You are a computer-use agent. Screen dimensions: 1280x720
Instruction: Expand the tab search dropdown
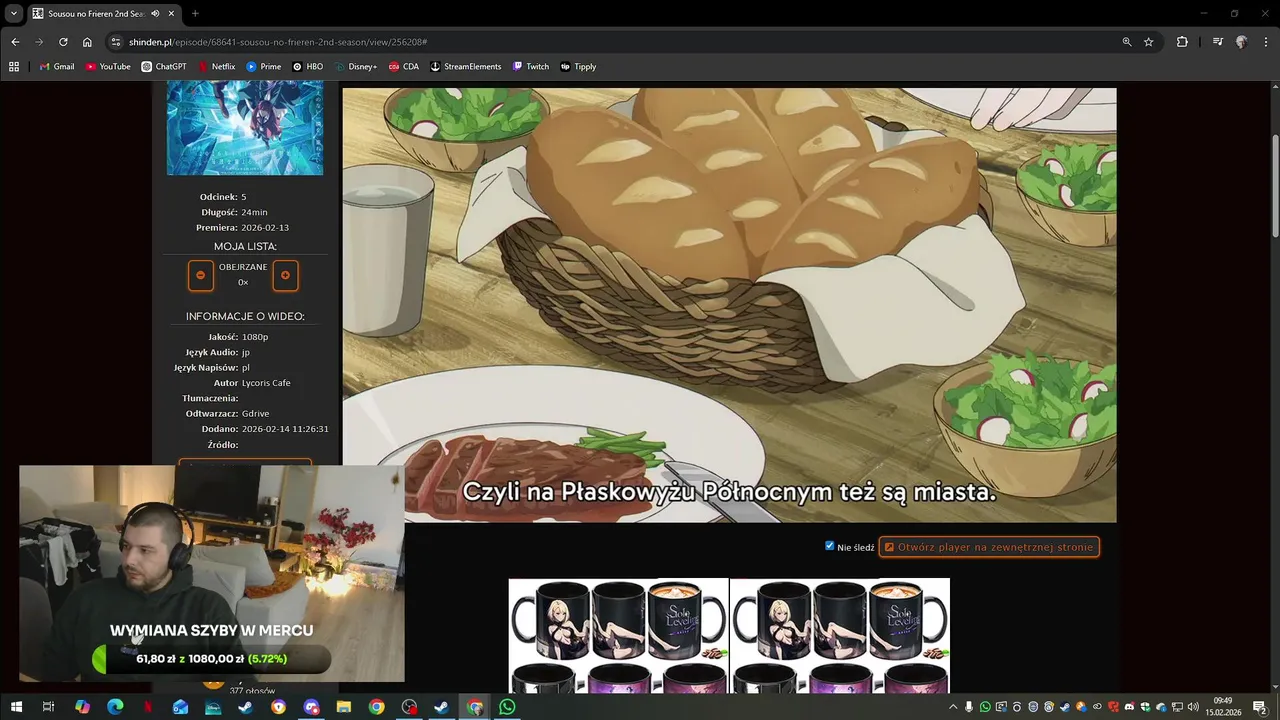pos(13,13)
